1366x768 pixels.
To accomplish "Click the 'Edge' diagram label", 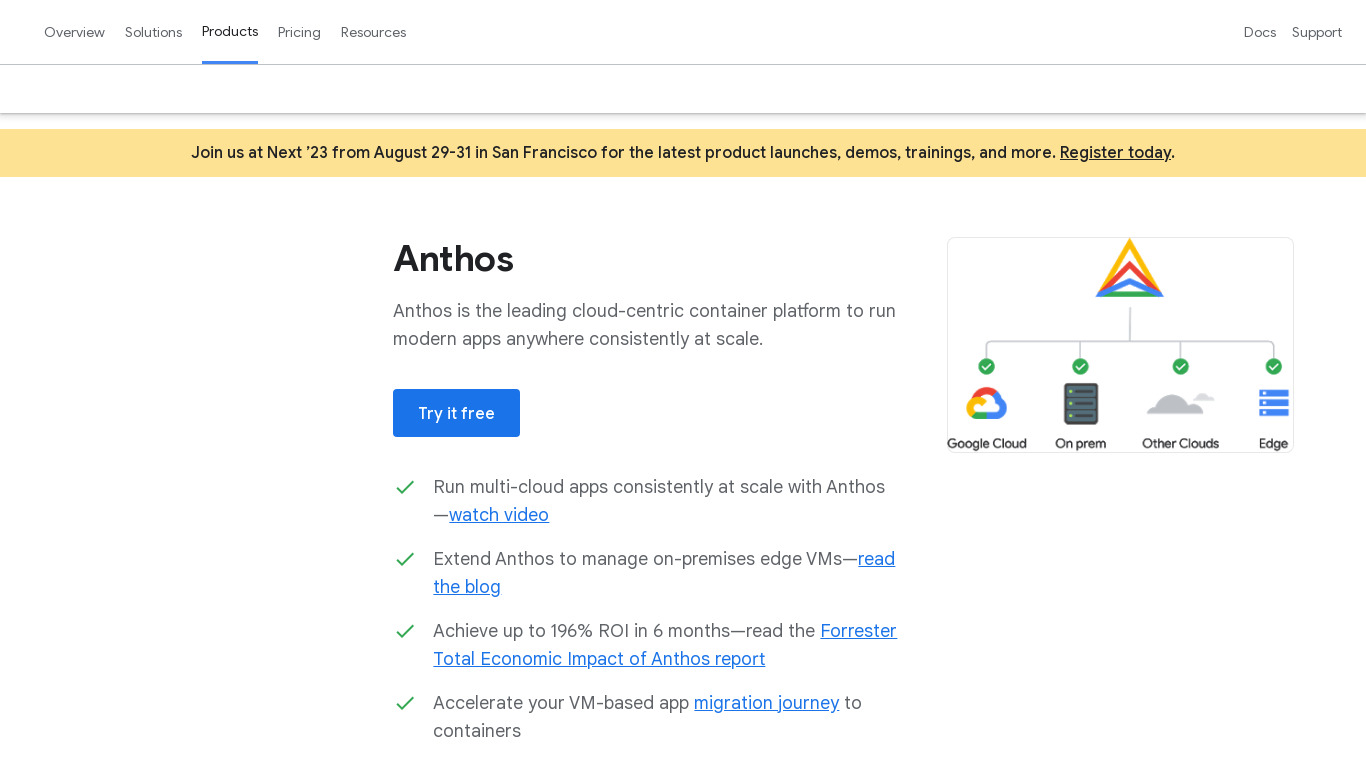I will (x=1273, y=443).
